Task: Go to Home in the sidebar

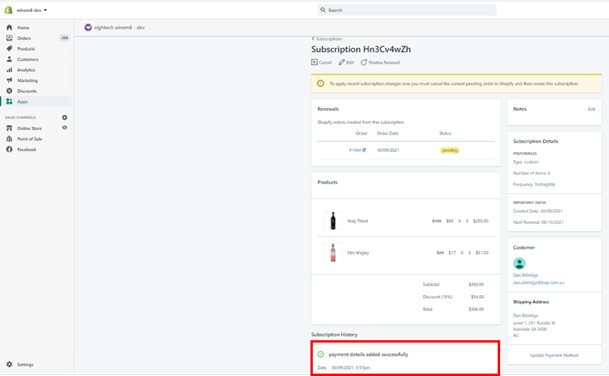Action: point(23,28)
